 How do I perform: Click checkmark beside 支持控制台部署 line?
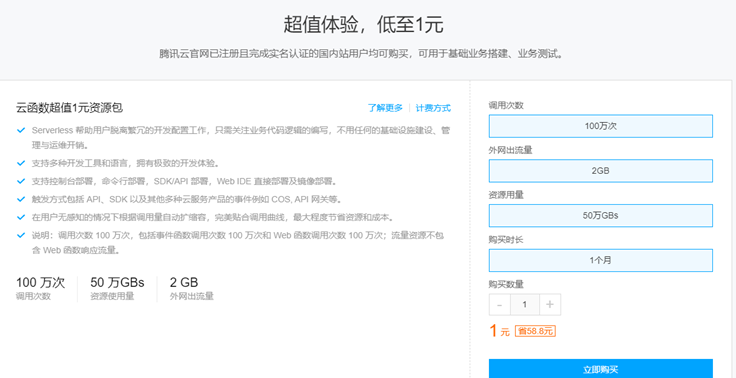click(21, 181)
